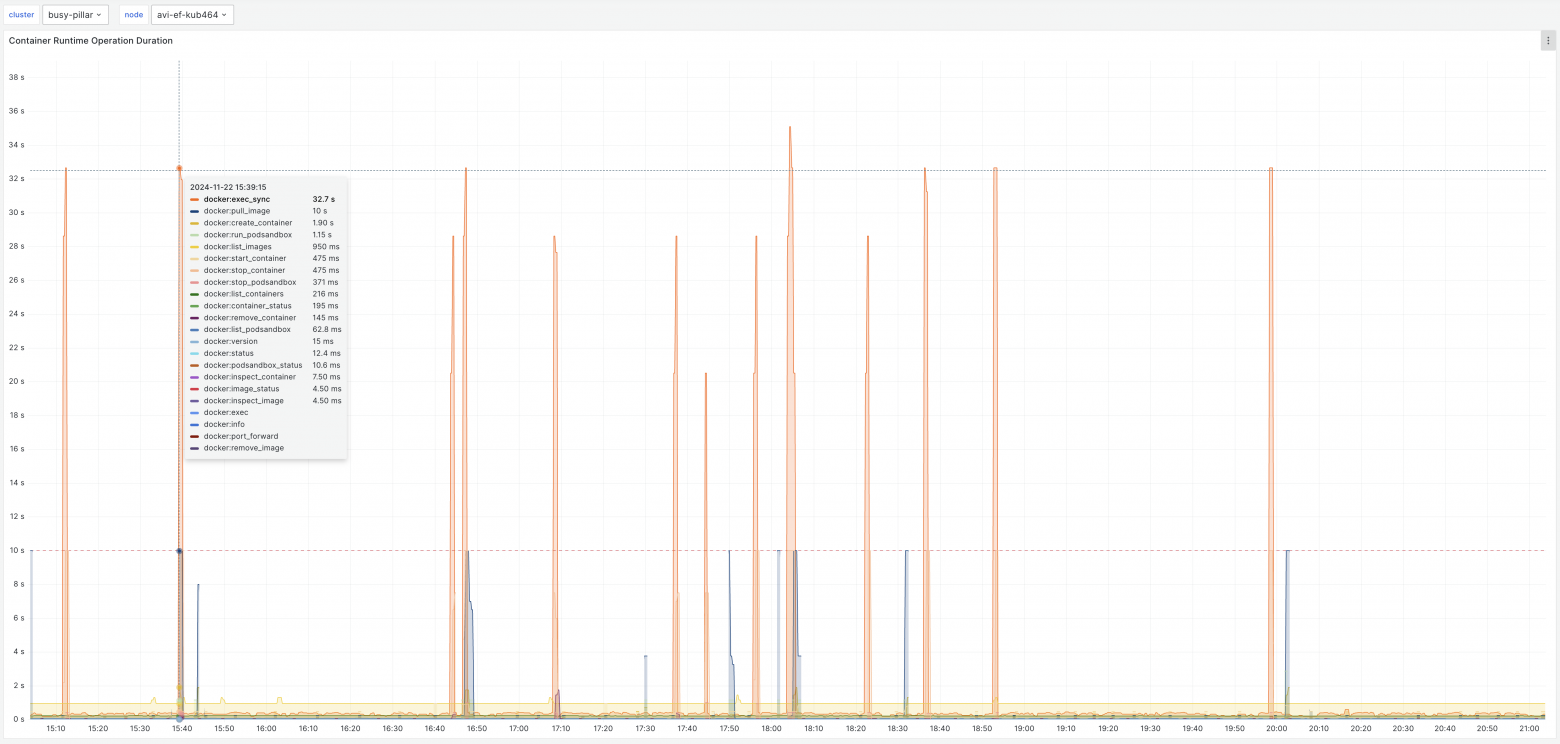Click the docker:image_status tooltip label
The height and width of the screenshot is (744, 1560).
[x=242, y=389]
